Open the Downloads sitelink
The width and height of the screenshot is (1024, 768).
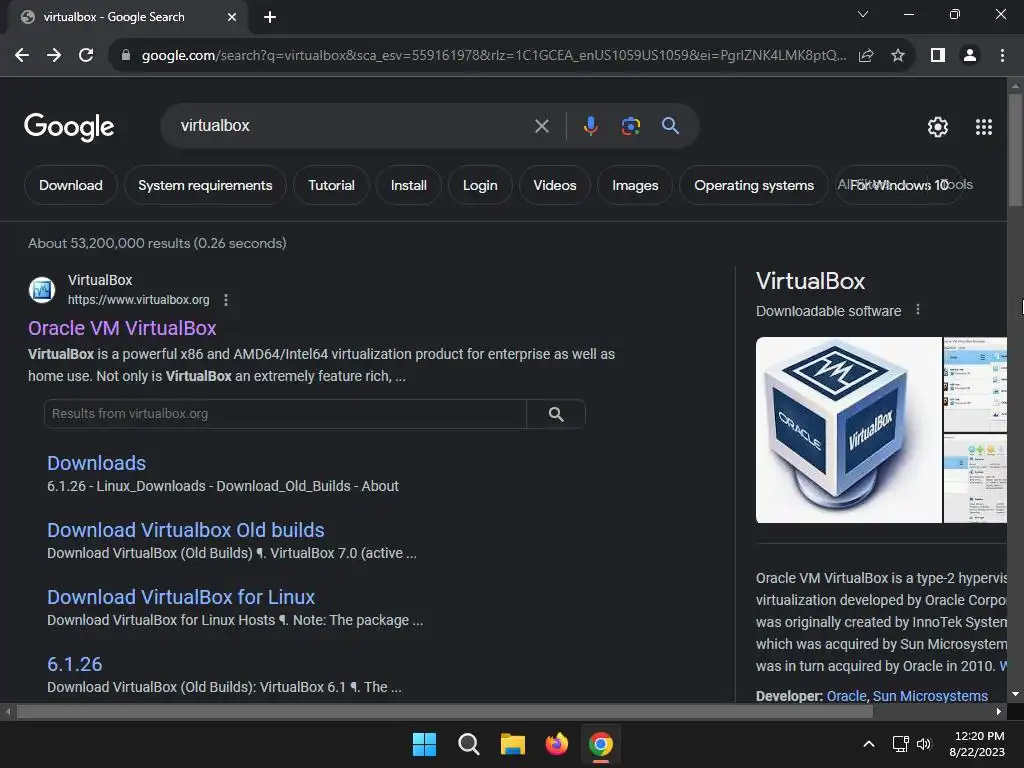97,463
